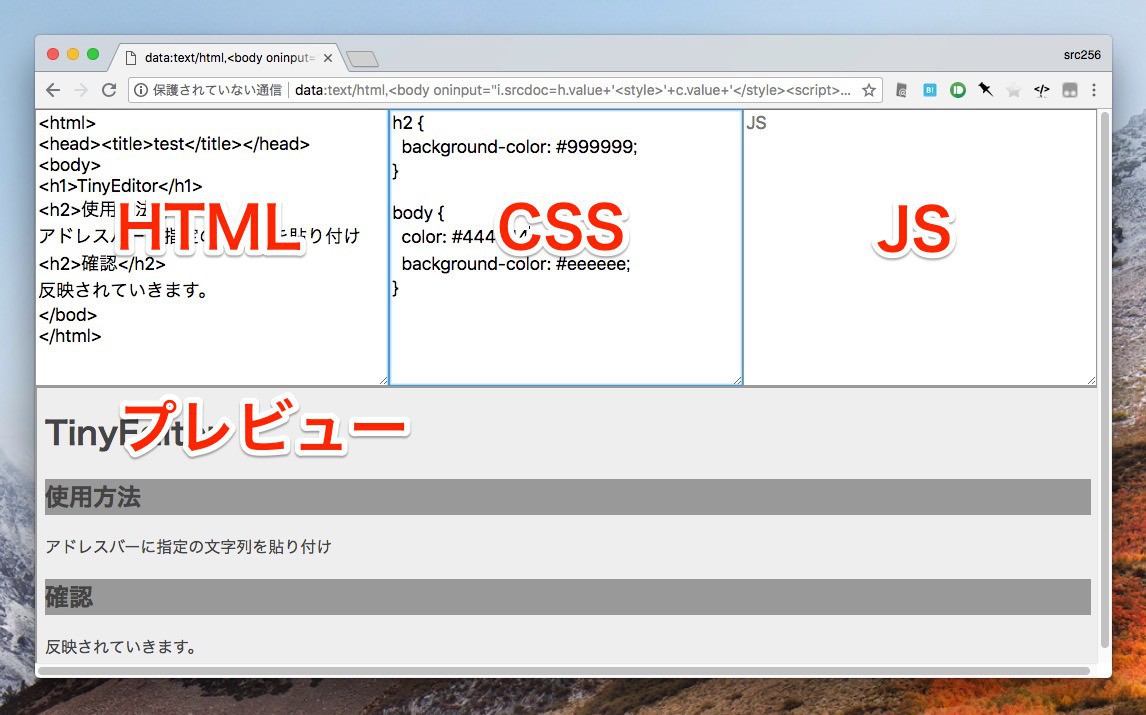Click the src256 profile button
This screenshot has width=1146, height=715.
pyautogui.click(x=1082, y=55)
